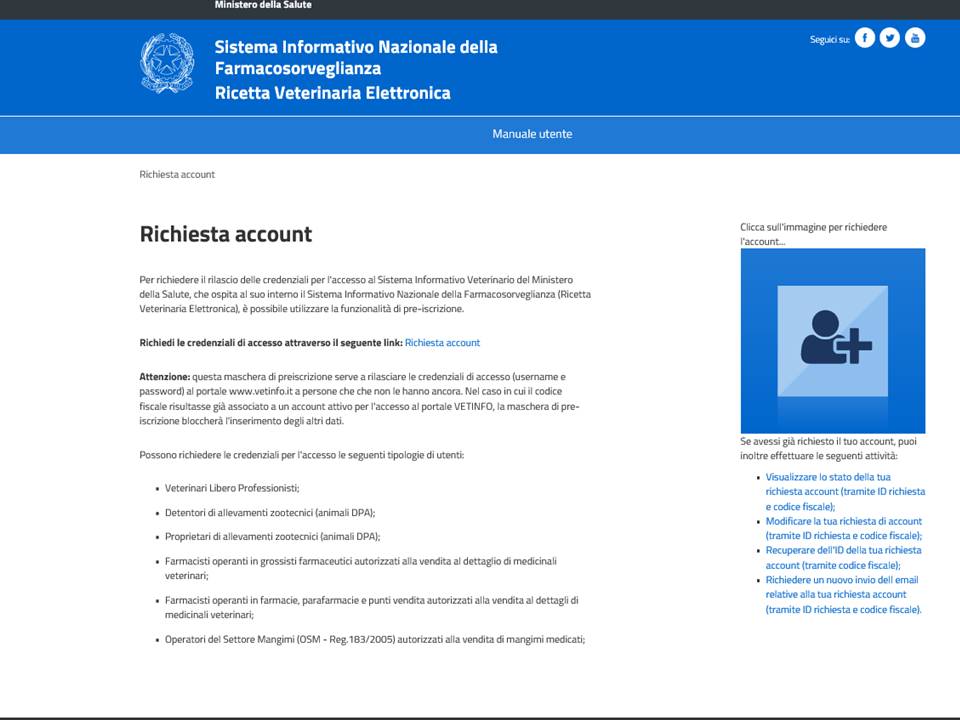Open the Twitter social icon
The image size is (960, 720).
(x=890, y=38)
